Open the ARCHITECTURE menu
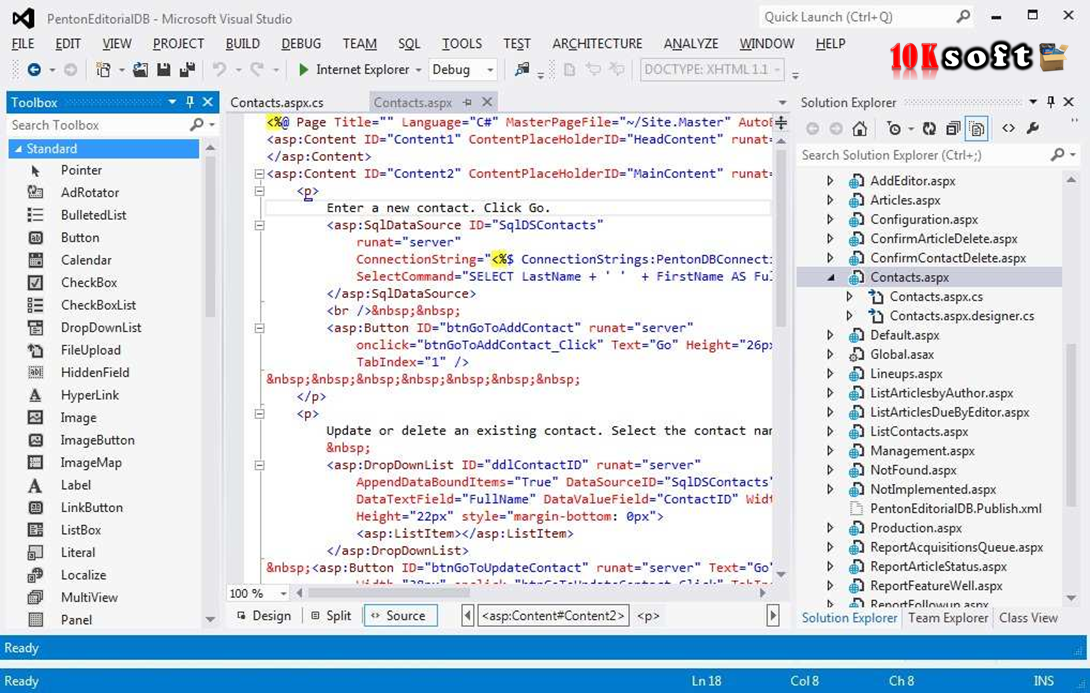Image resolution: width=1090 pixels, height=693 pixels. pos(597,44)
